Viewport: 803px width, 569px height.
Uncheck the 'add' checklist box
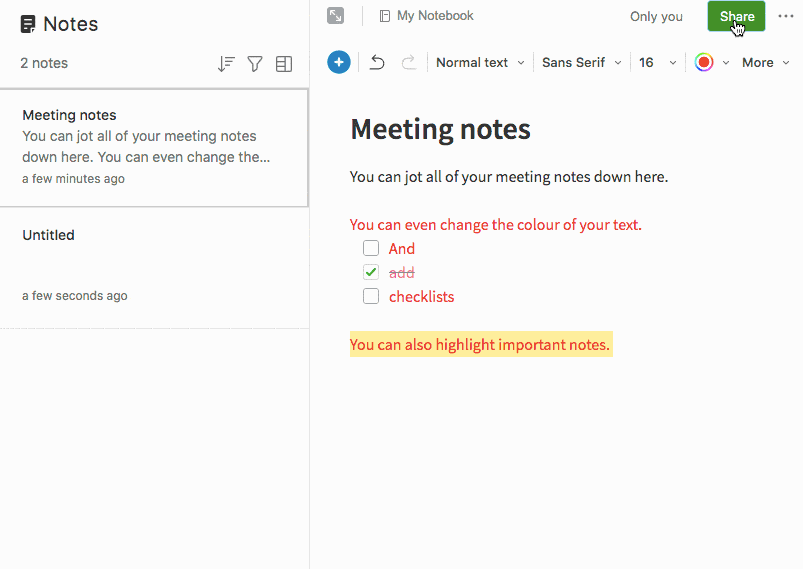pyautogui.click(x=371, y=272)
